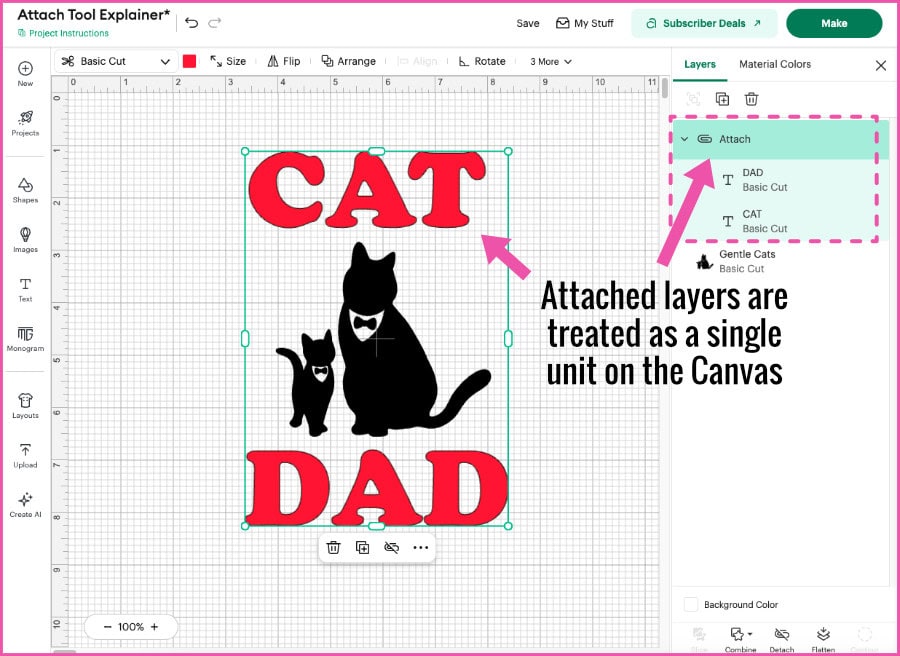Click the Attach group header row
Image resolution: width=900 pixels, height=656 pixels.
tap(779, 139)
